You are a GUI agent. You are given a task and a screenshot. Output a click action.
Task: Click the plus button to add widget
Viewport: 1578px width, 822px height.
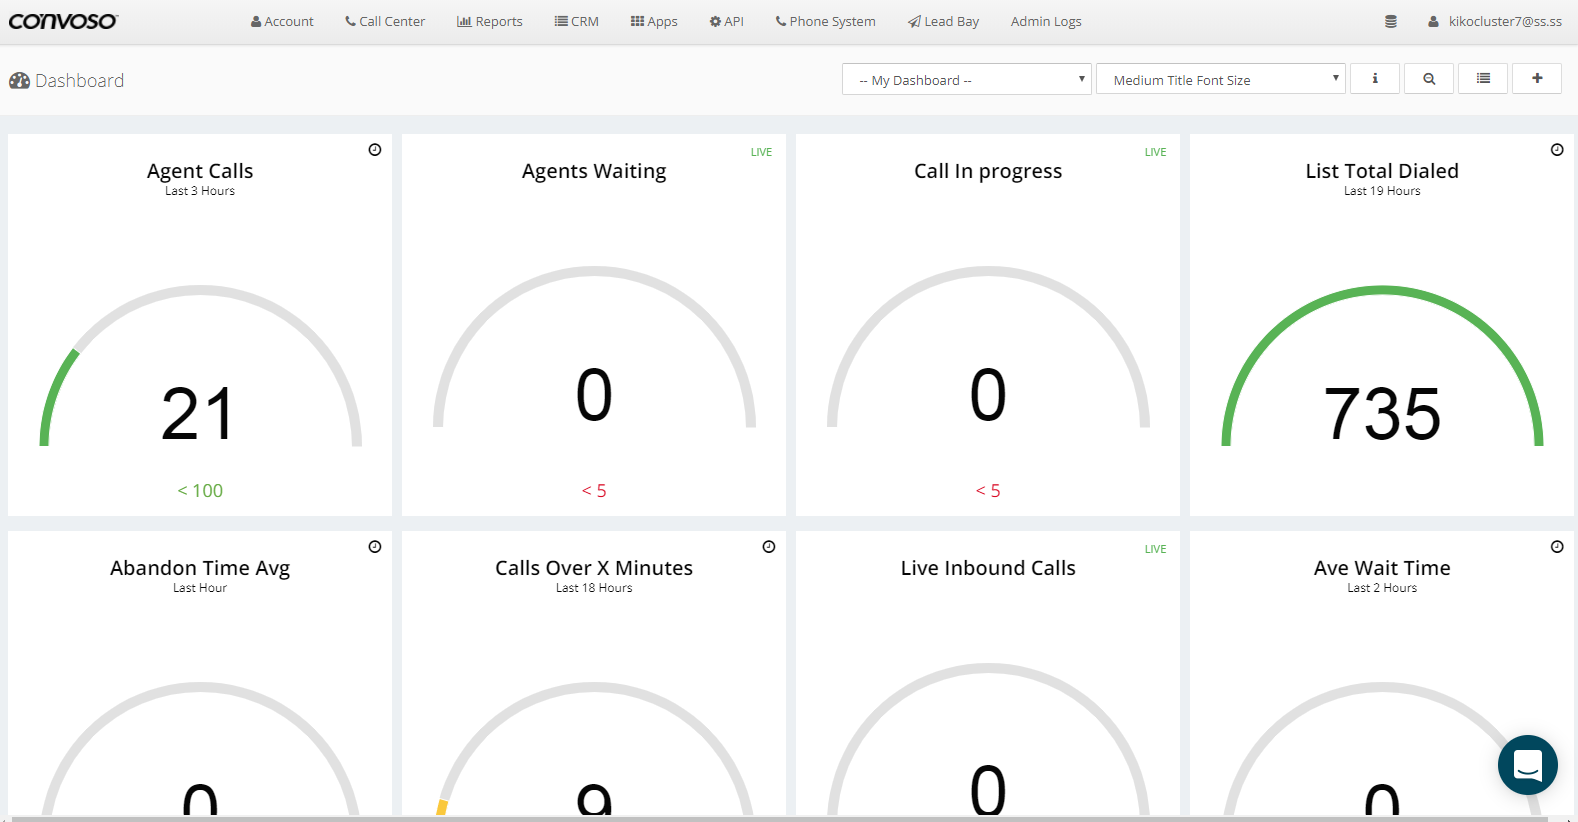coord(1537,78)
